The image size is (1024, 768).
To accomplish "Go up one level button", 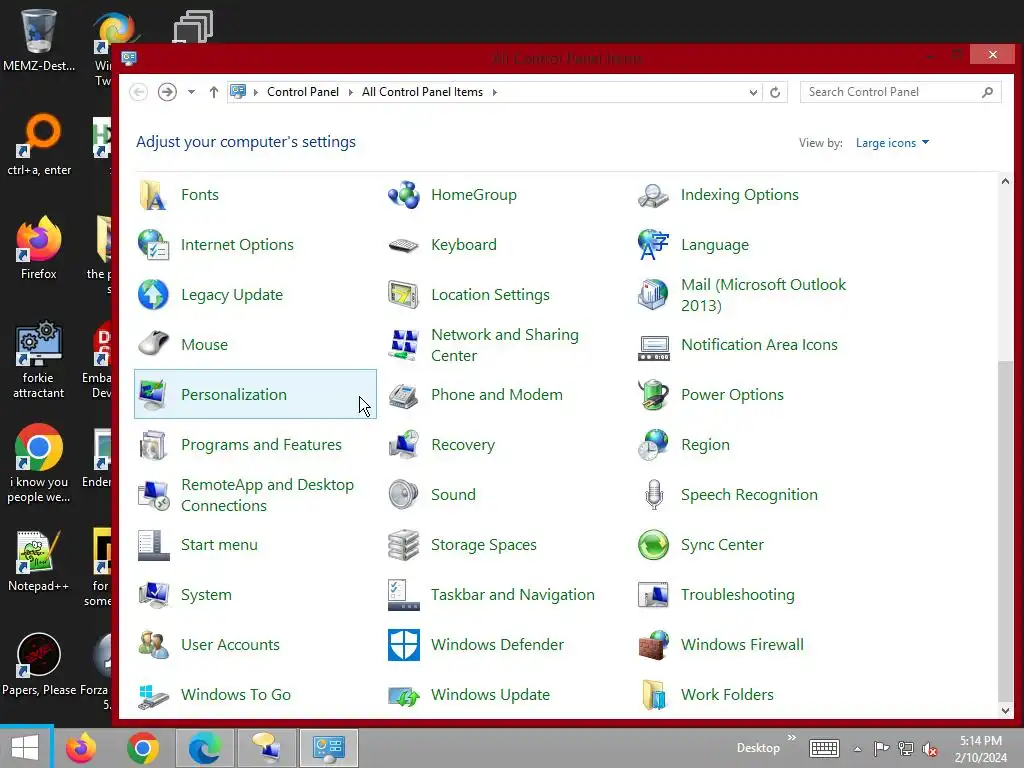I will pos(214,92).
